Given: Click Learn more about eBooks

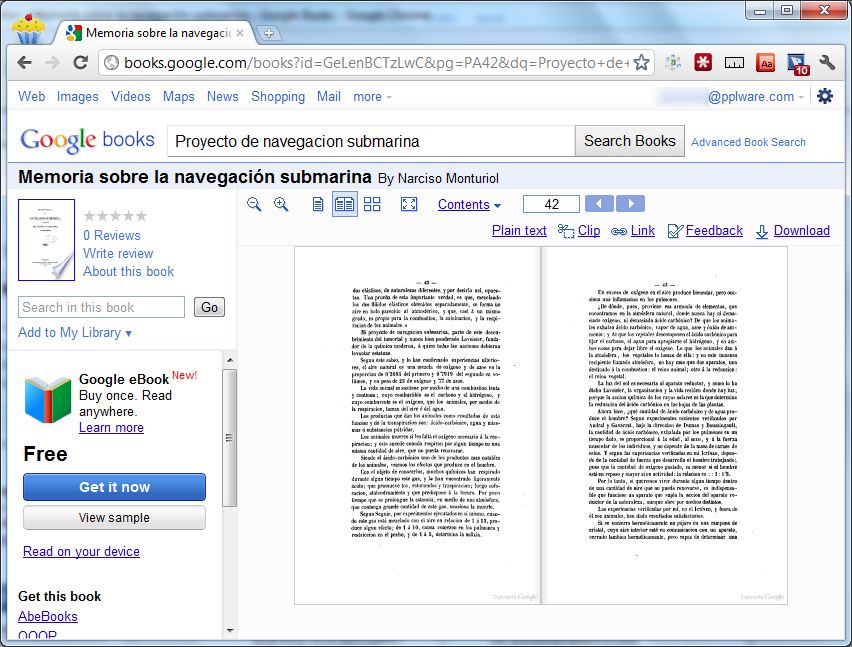Looking at the screenshot, I should coord(111,428).
